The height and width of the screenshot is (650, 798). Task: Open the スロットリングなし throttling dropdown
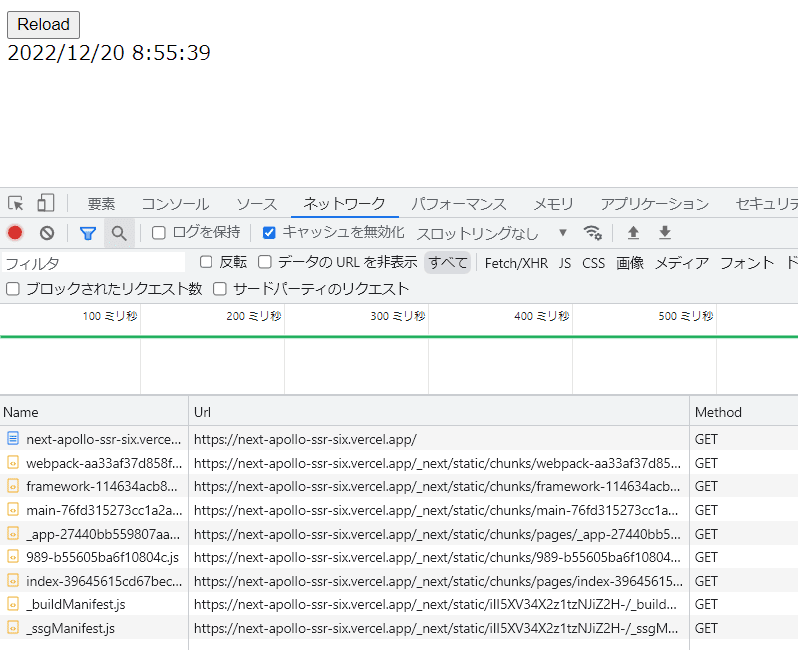tap(492, 233)
